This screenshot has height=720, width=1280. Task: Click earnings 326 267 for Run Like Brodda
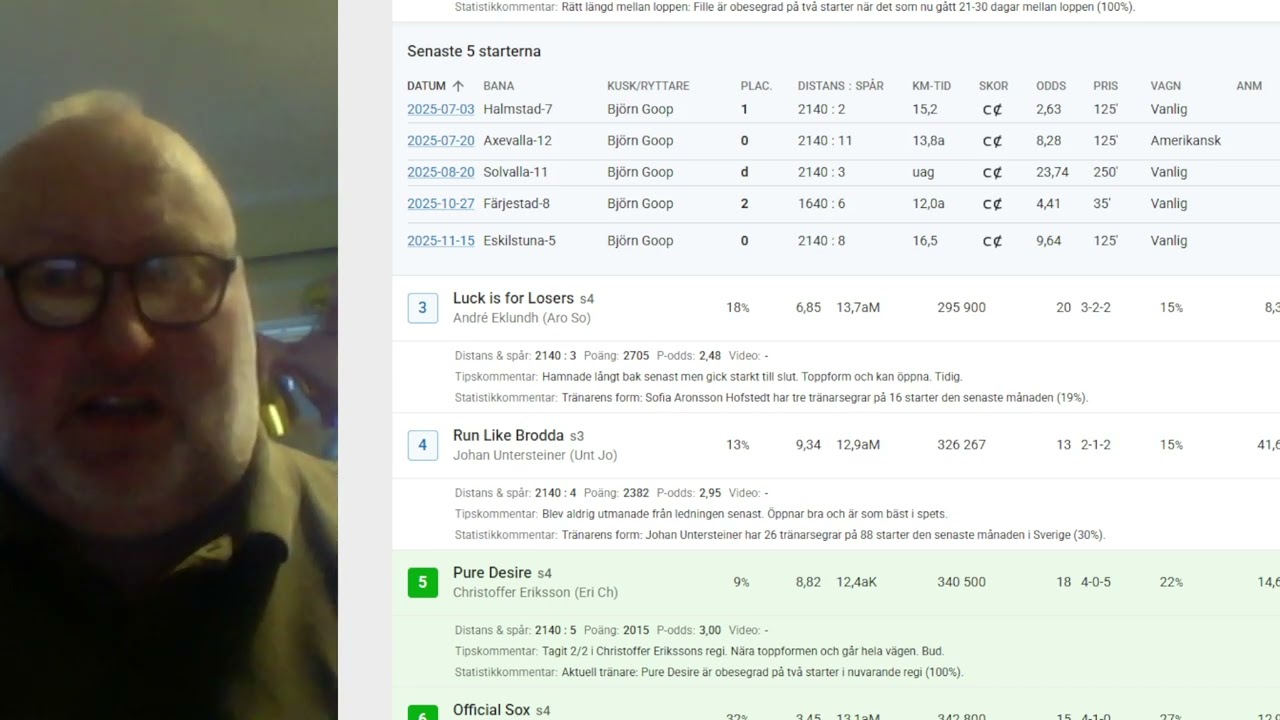(961, 445)
